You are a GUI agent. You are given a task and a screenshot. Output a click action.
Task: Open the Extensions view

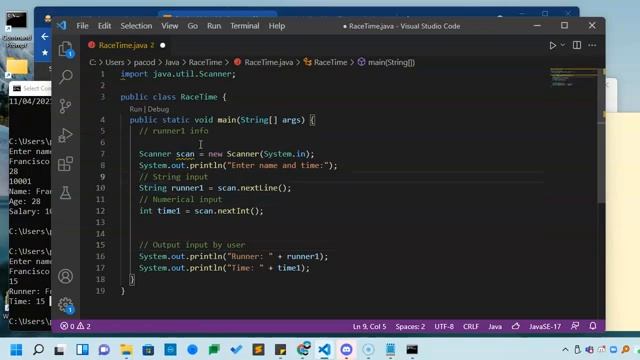65,164
